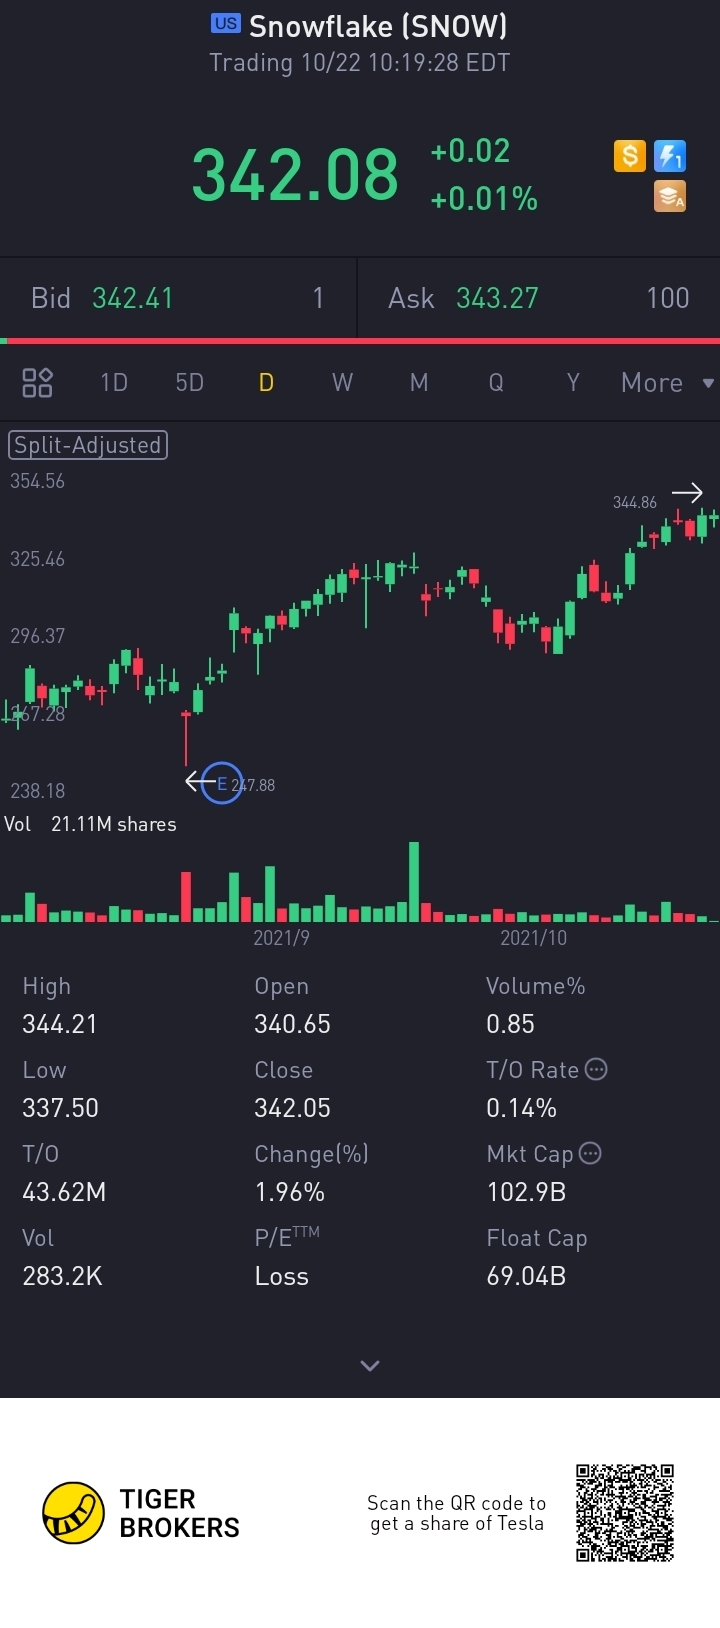The width and height of the screenshot is (720, 1628).
Task: Tap the Tiger Brokers logo
Action: pyautogui.click(x=141, y=1513)
